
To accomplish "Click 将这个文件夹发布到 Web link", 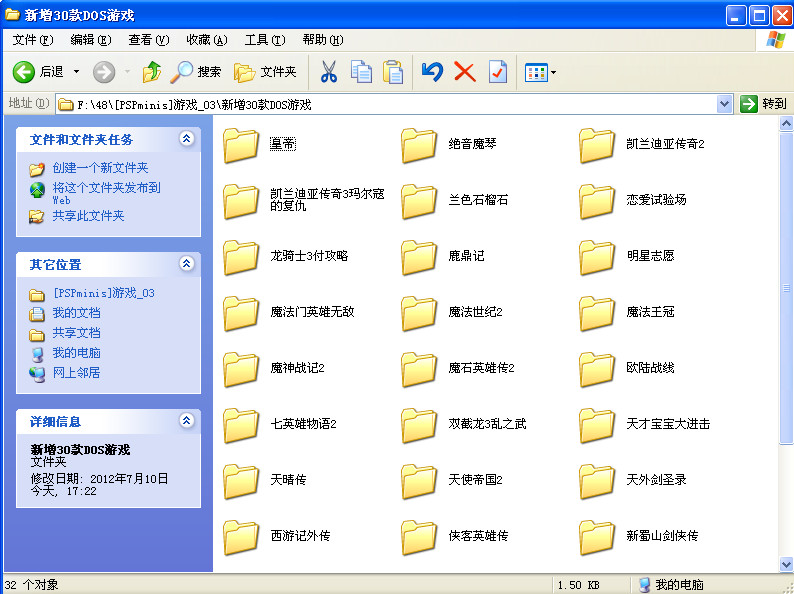I will point(106,193).
